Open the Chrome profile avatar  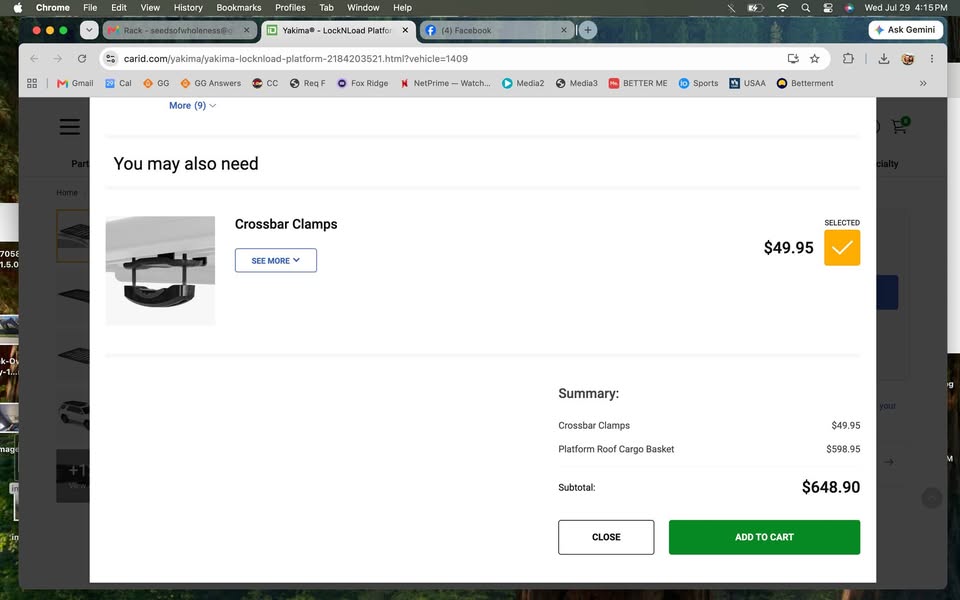(x=908, y=59)
